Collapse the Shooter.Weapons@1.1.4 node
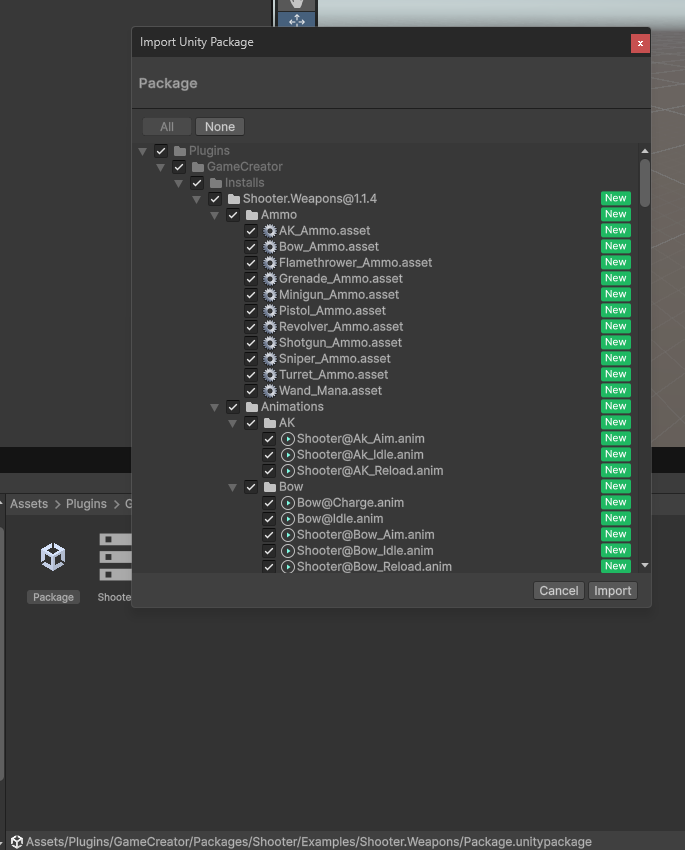The width and height of the screenshot is (685, 850). (x=196, y=199)
